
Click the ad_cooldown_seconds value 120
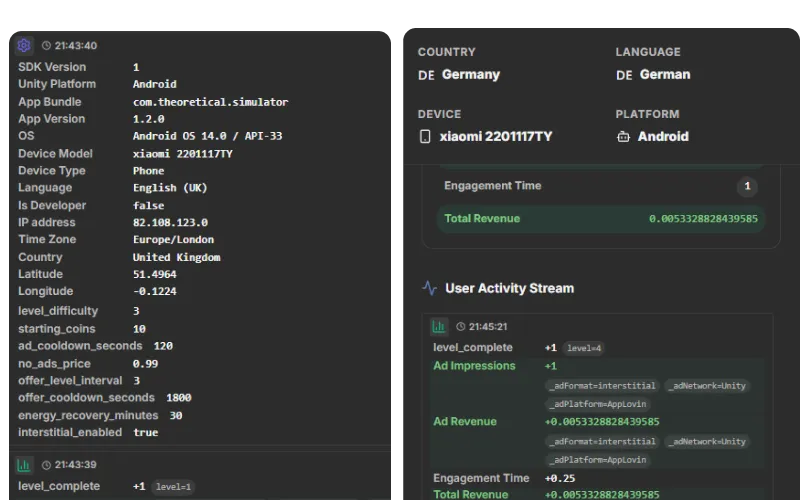(163, 346)
